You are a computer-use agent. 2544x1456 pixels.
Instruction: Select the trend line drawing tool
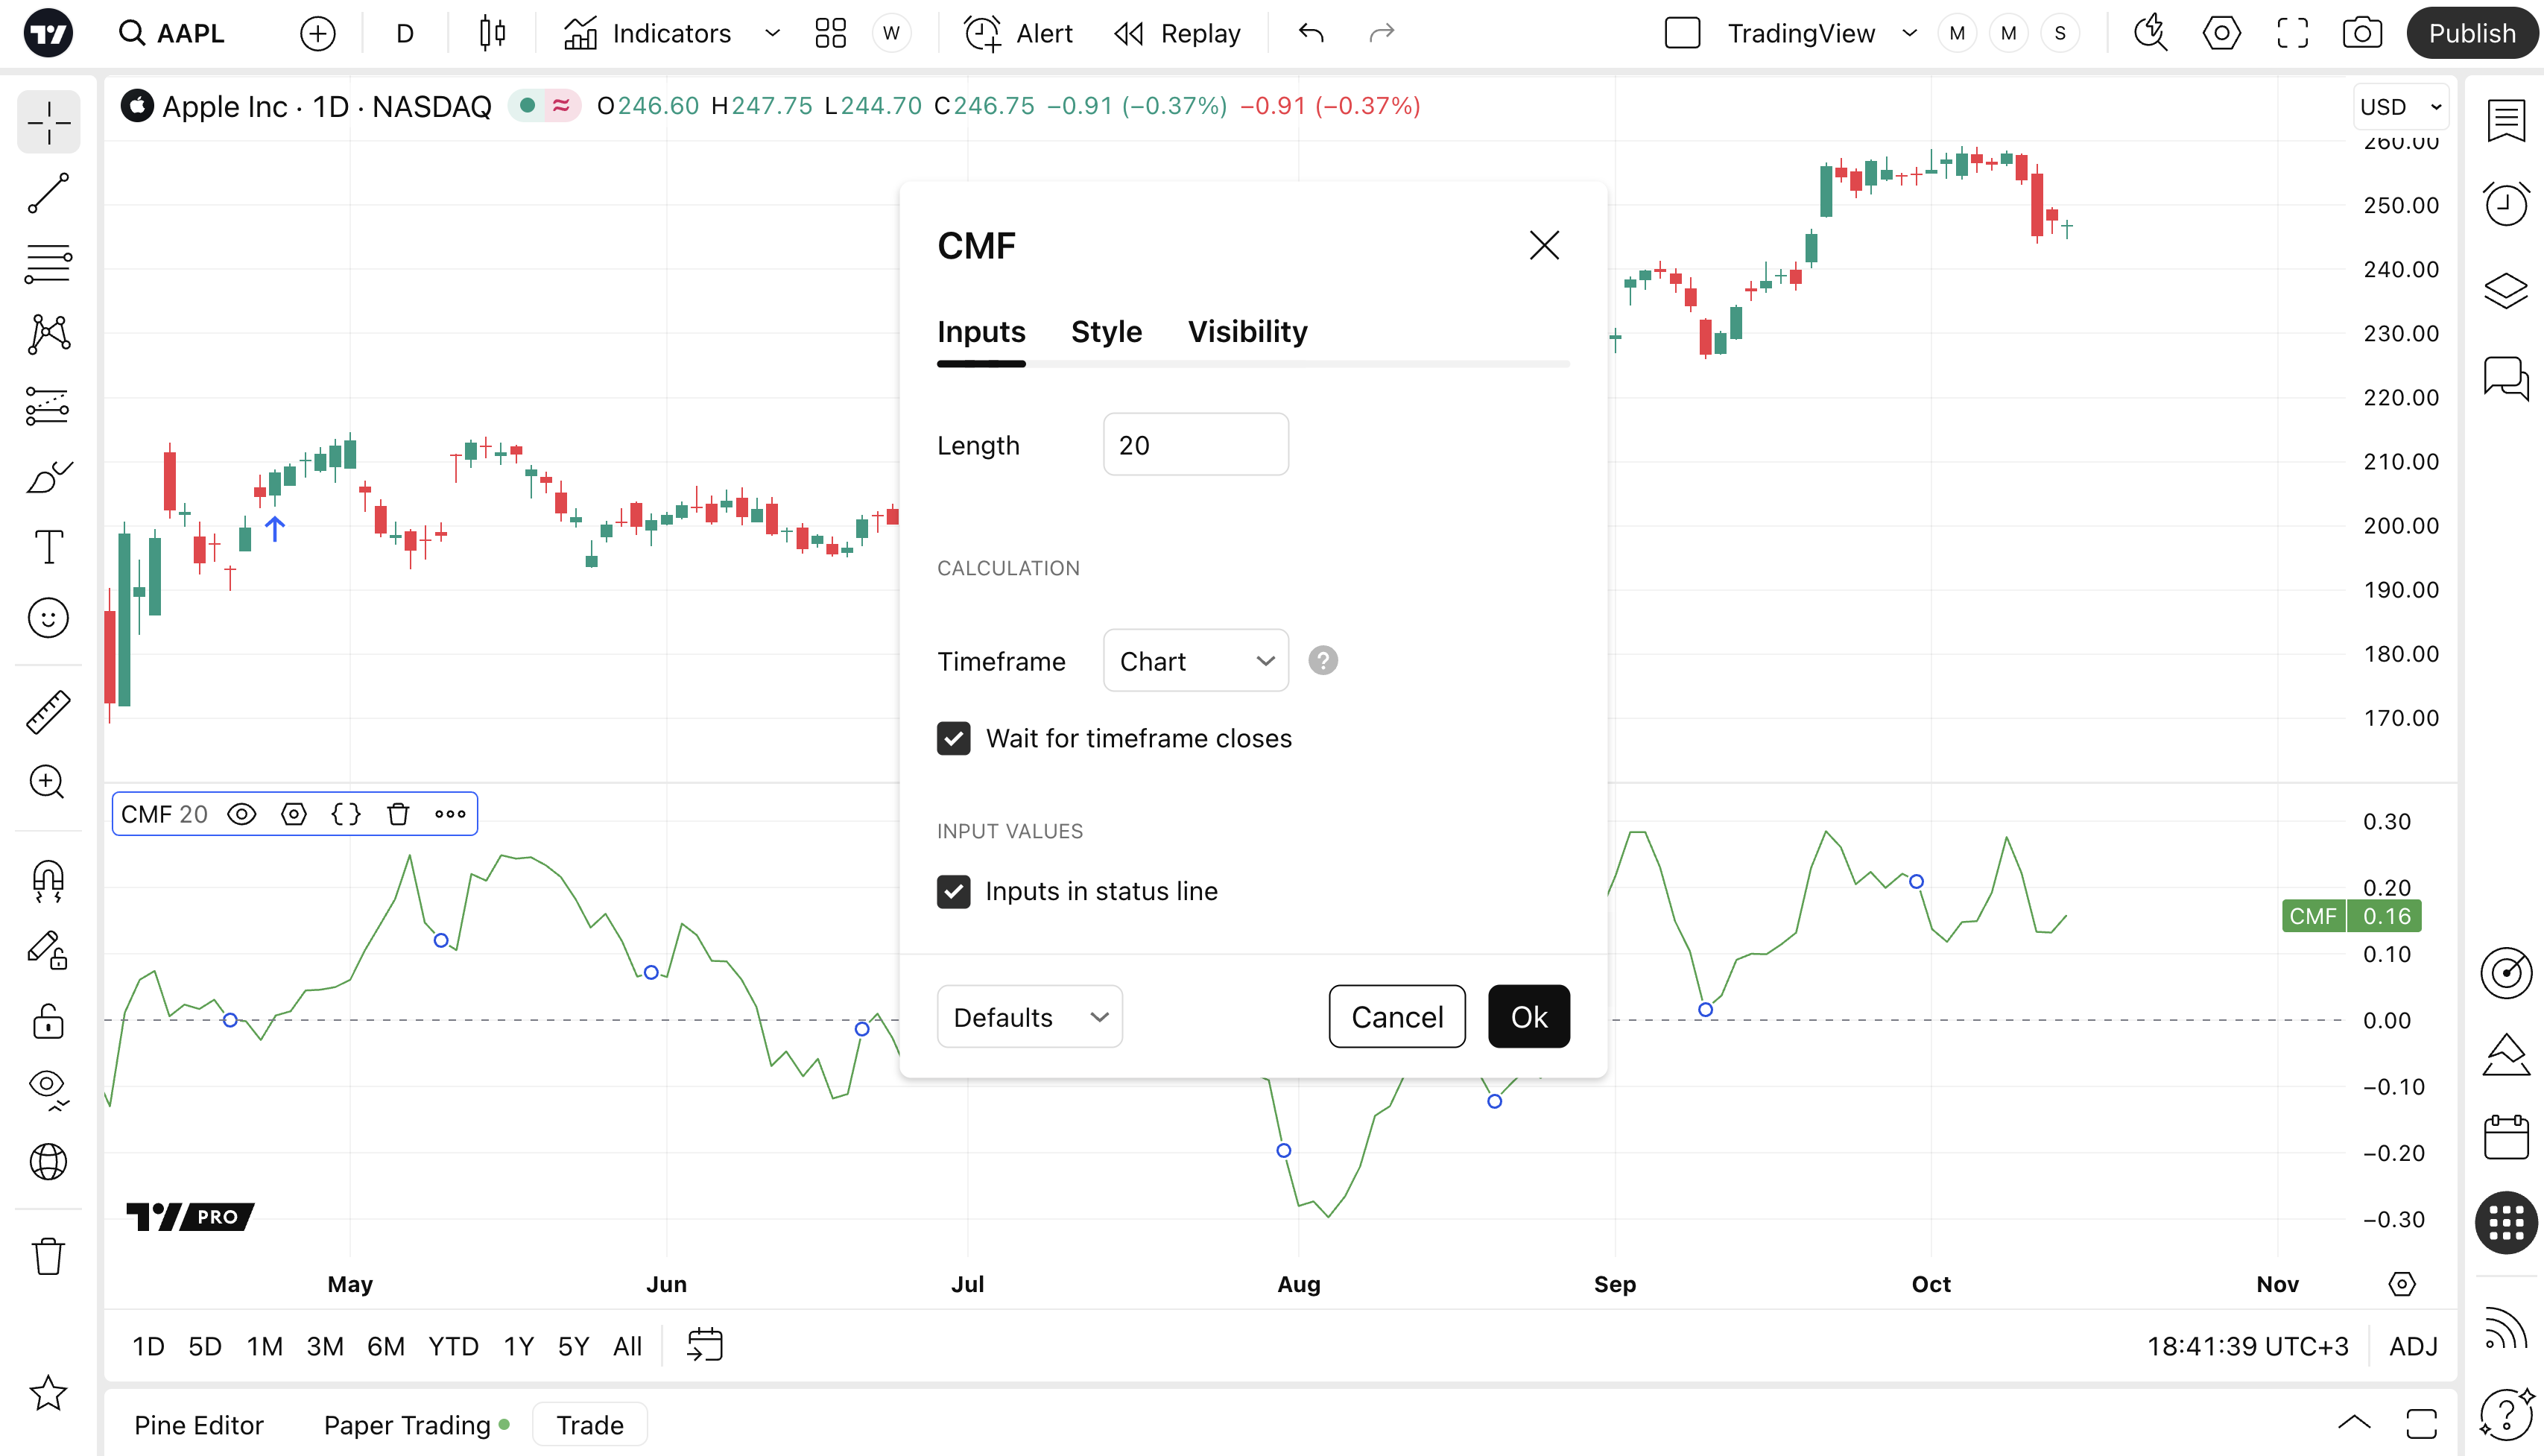coord(48,193)
